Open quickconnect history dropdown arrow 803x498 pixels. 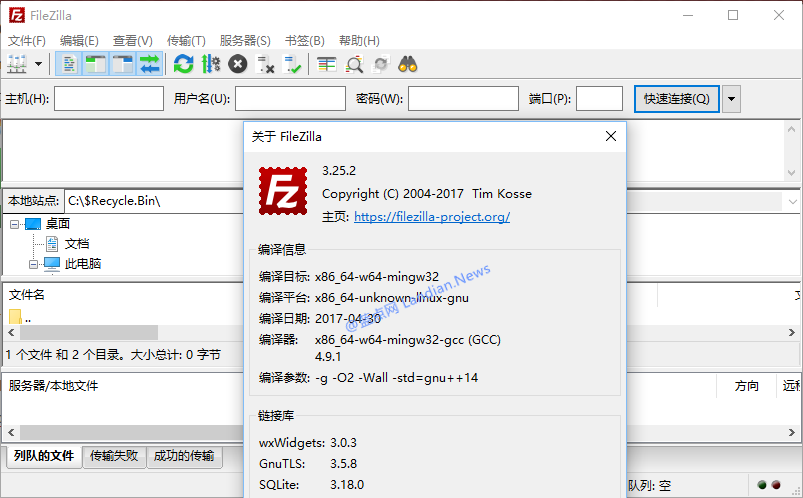(x=731, y=99)
